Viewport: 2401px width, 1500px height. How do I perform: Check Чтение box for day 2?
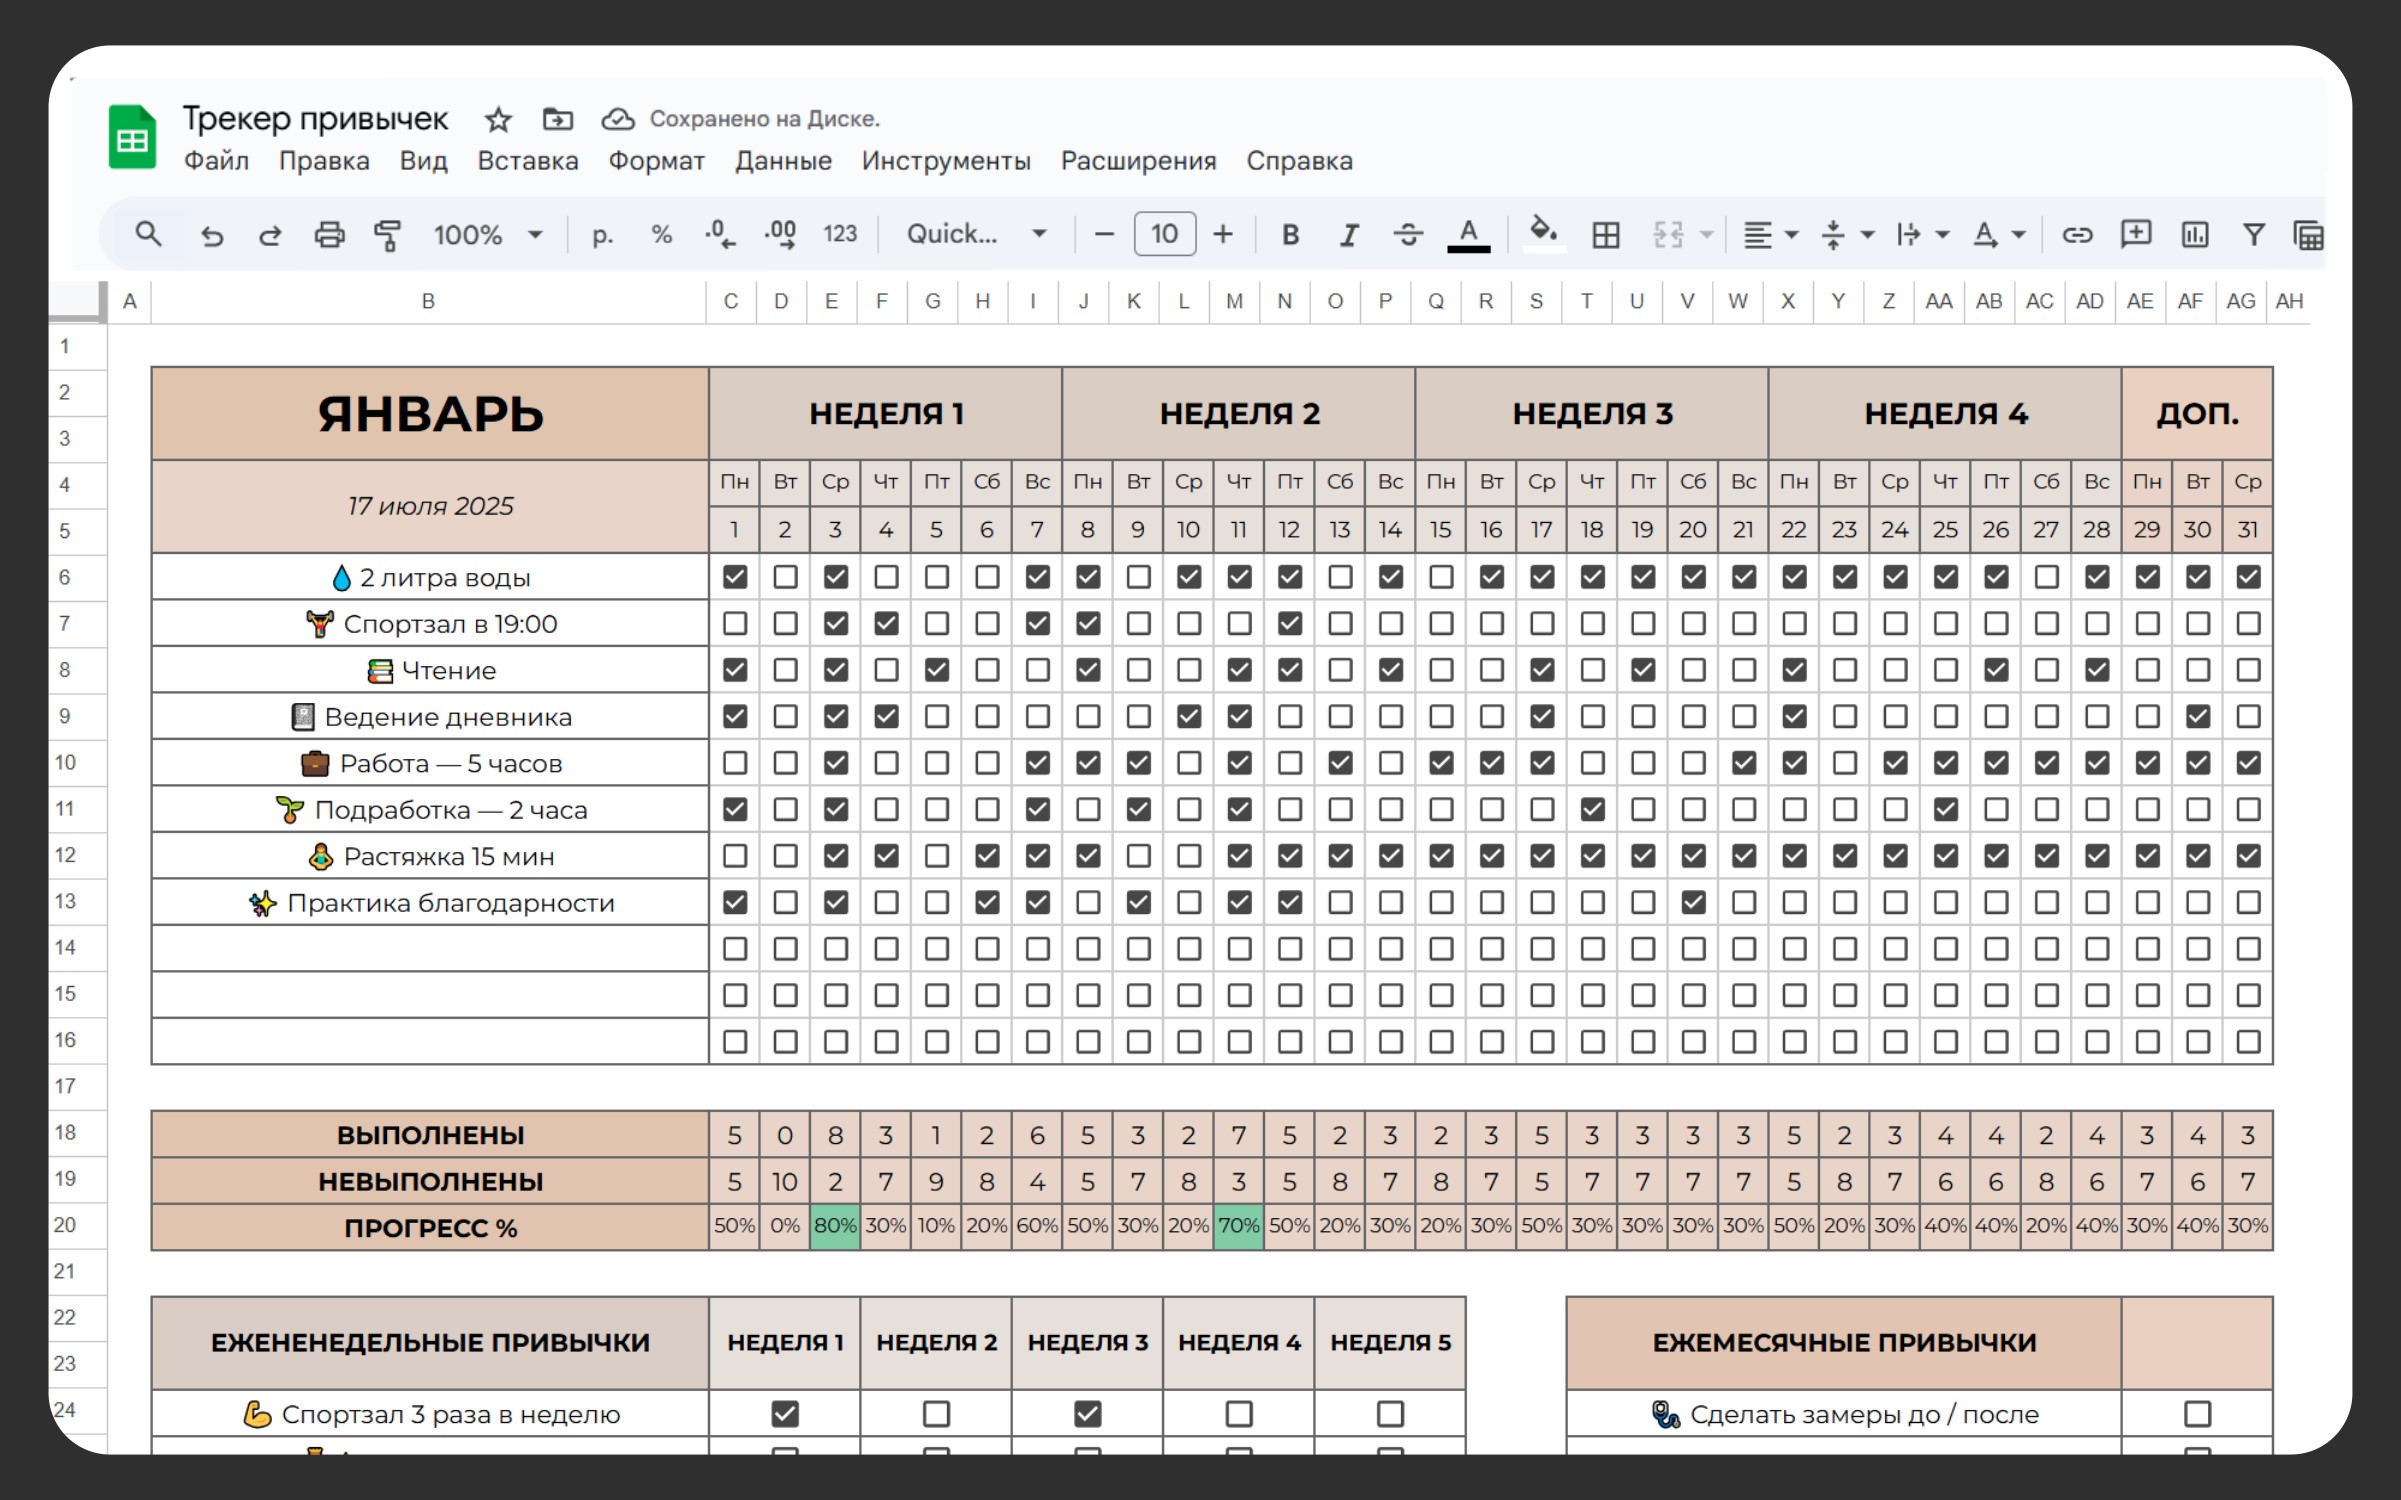(x=786, y=670)
